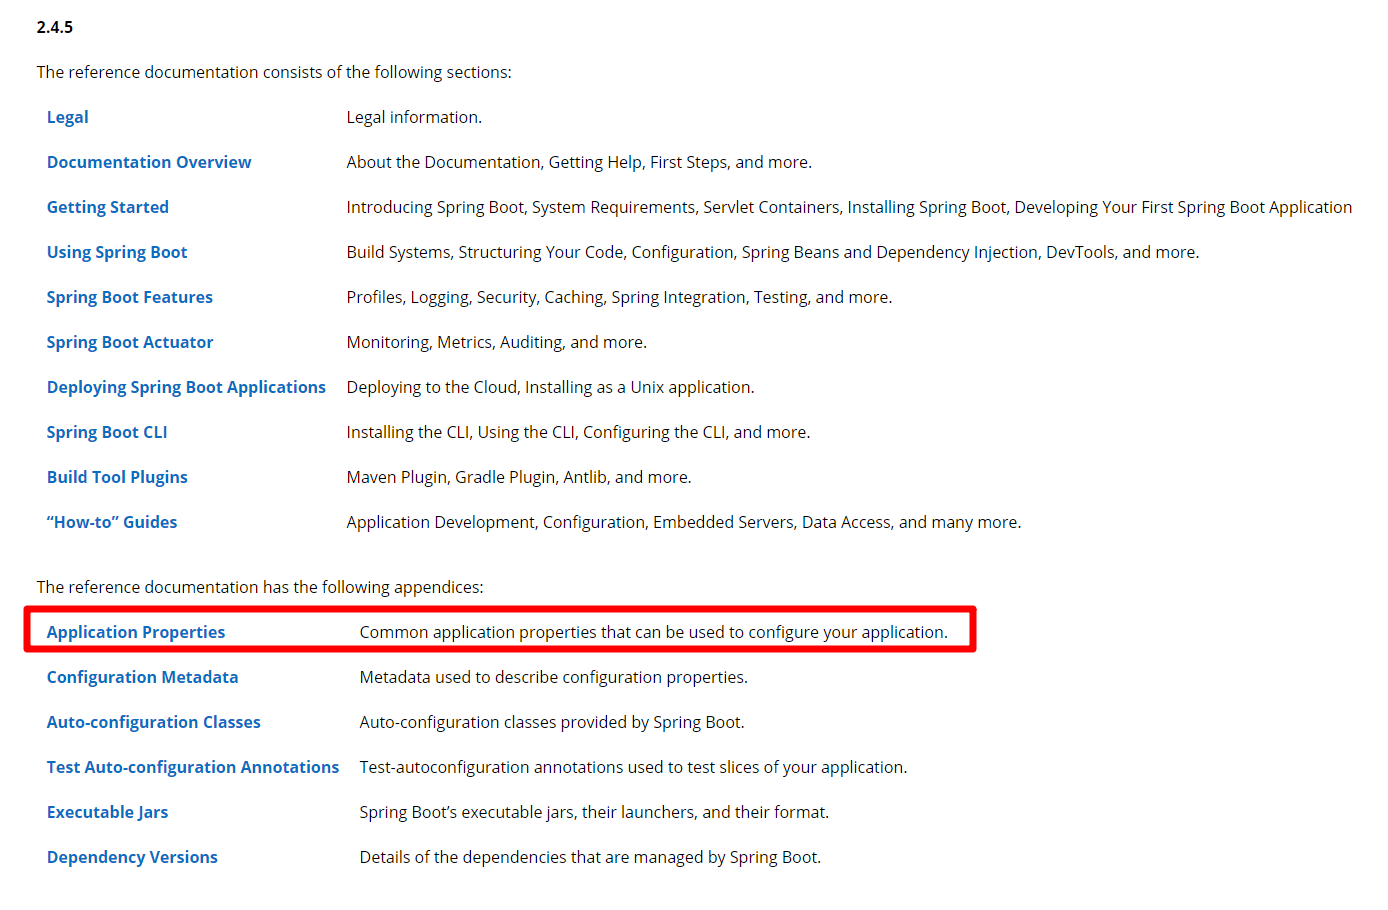Click the sentence "The reference documentation consists of the following sections:"
The width and height of the screenshot is (1388, 910).
(274, 72)
